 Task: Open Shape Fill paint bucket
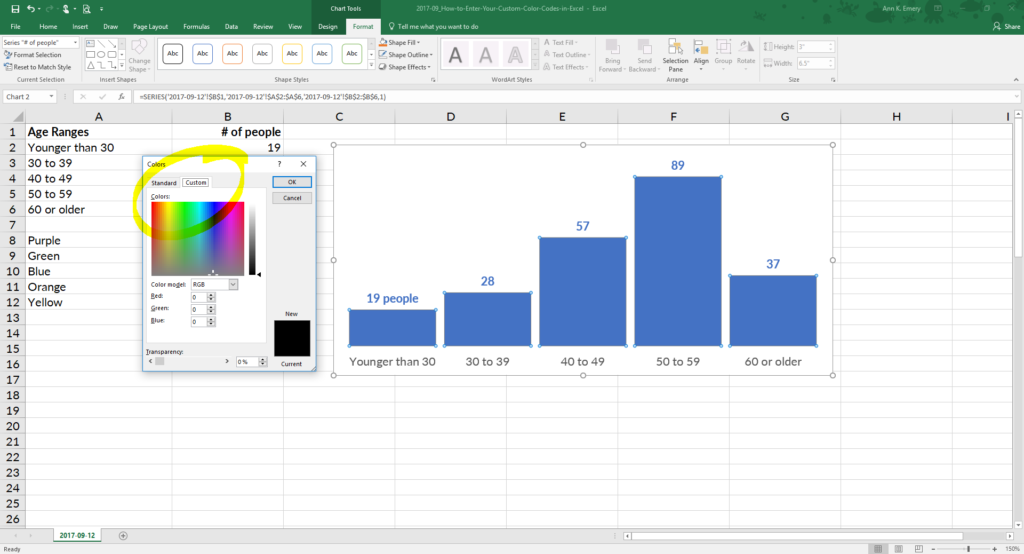(x=383, y=42)
